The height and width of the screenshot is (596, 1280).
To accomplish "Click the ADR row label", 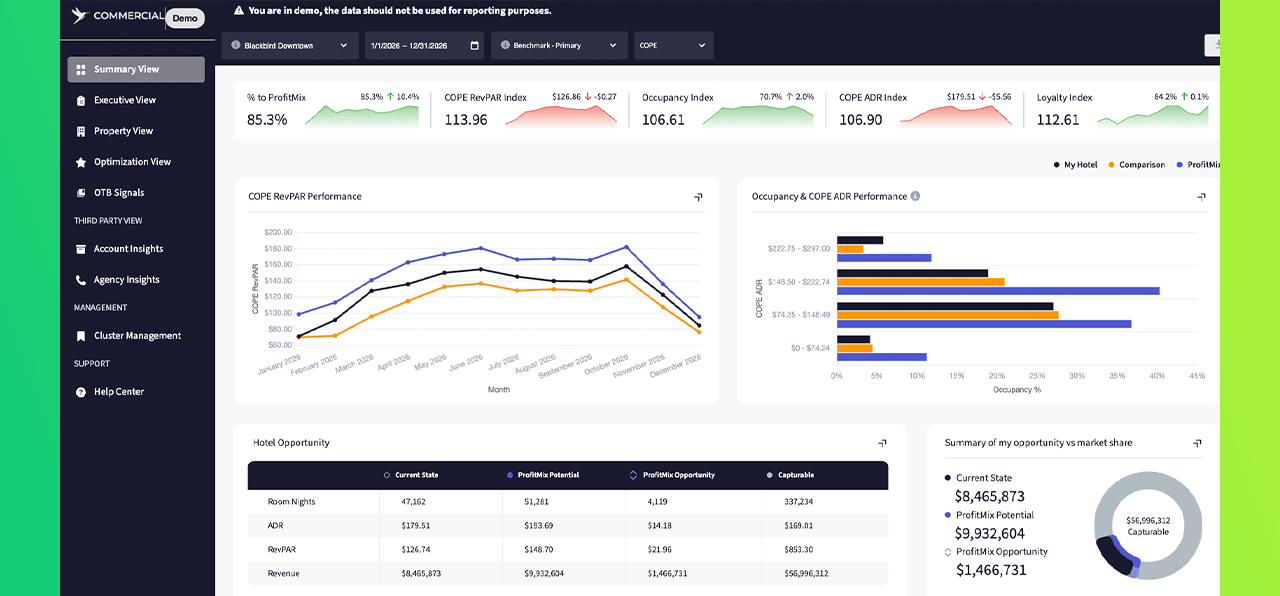I will (276, 526).
